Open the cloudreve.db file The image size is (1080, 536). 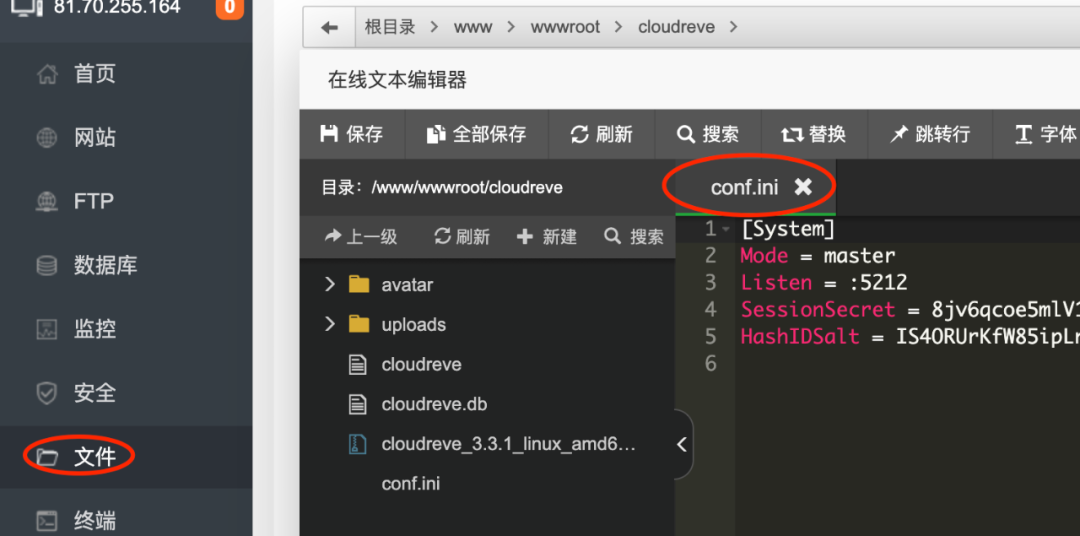(x=434, y=404)
